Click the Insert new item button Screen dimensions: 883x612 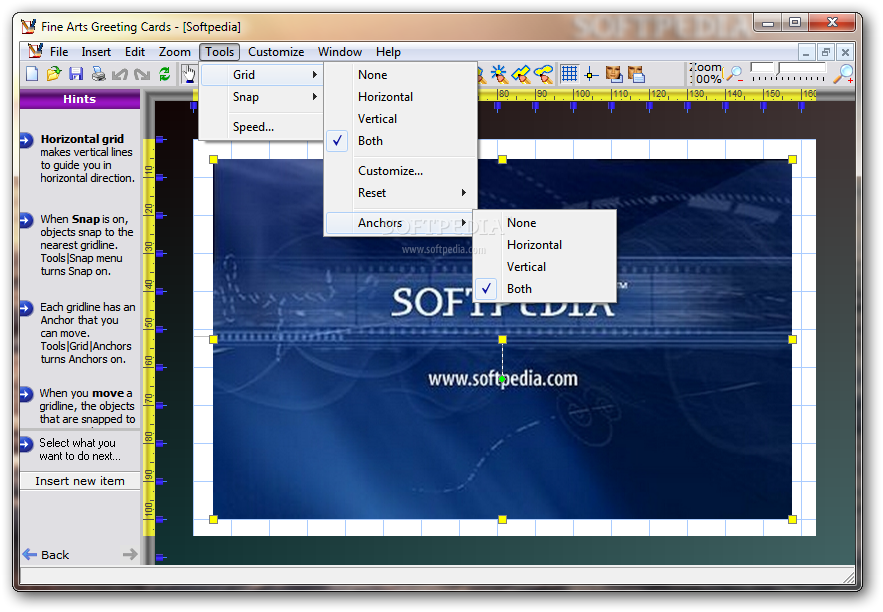point(80,481)
